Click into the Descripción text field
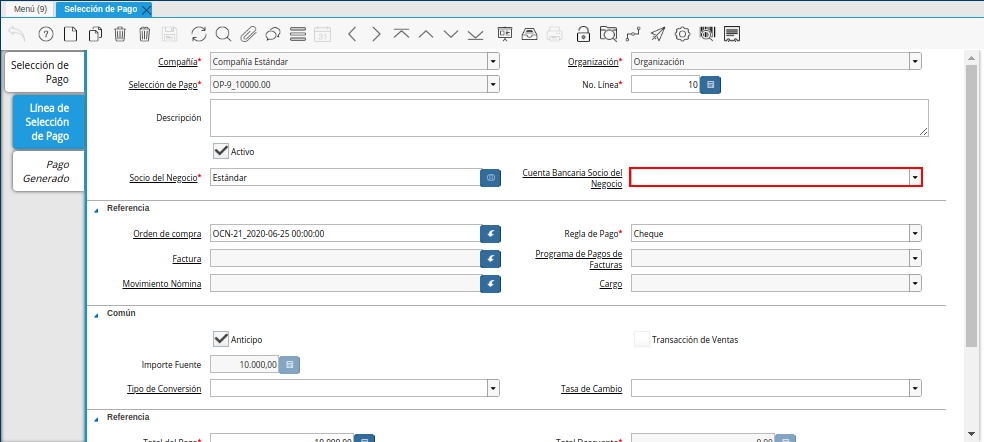The height and width of the screenshot is (442, 984). (568, 117)
